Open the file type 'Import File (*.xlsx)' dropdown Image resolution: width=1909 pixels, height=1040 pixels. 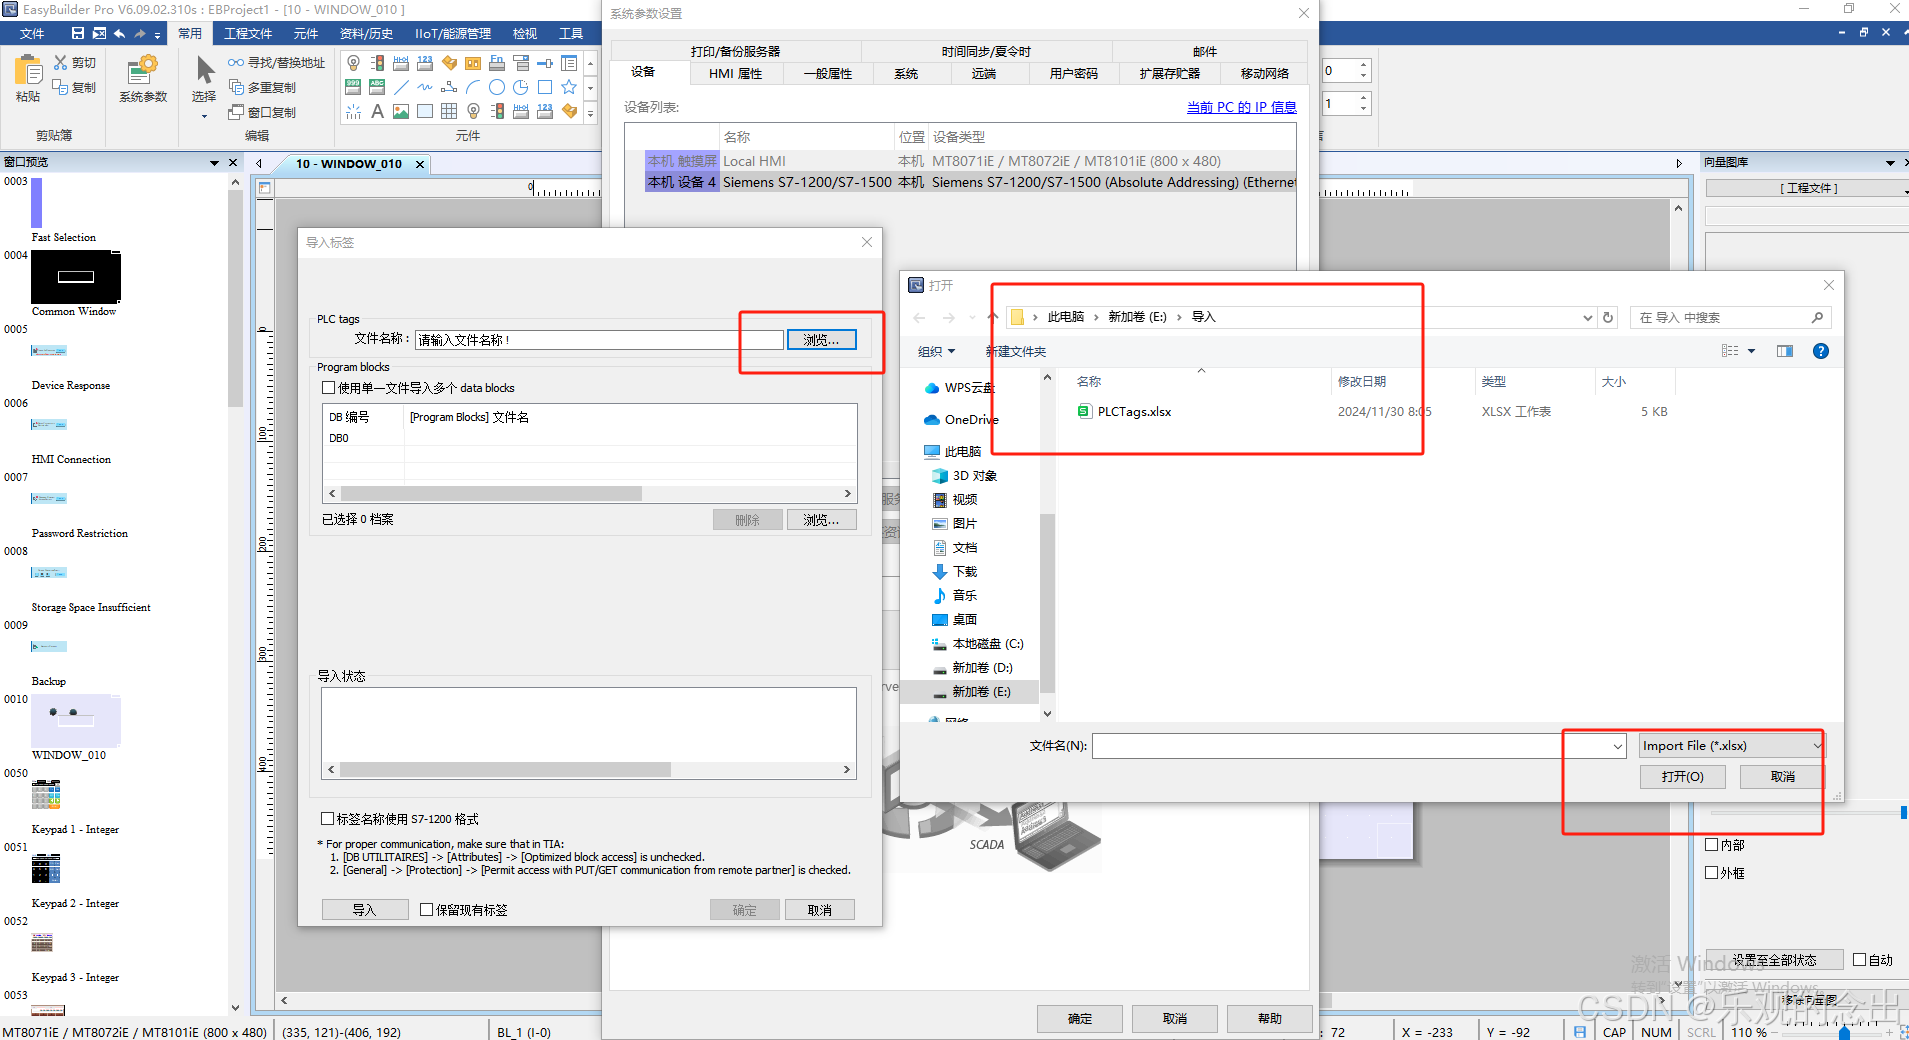[x=1730, y=746]
